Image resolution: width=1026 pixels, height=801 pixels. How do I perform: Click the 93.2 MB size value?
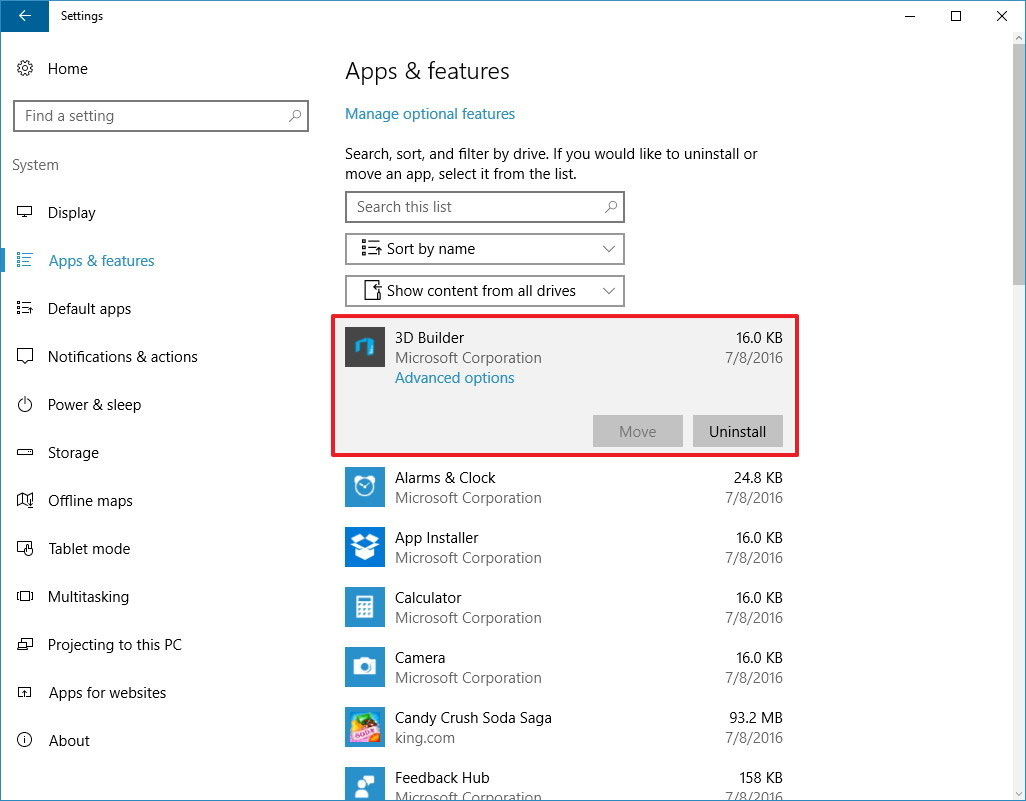click(x=756, y=718)
